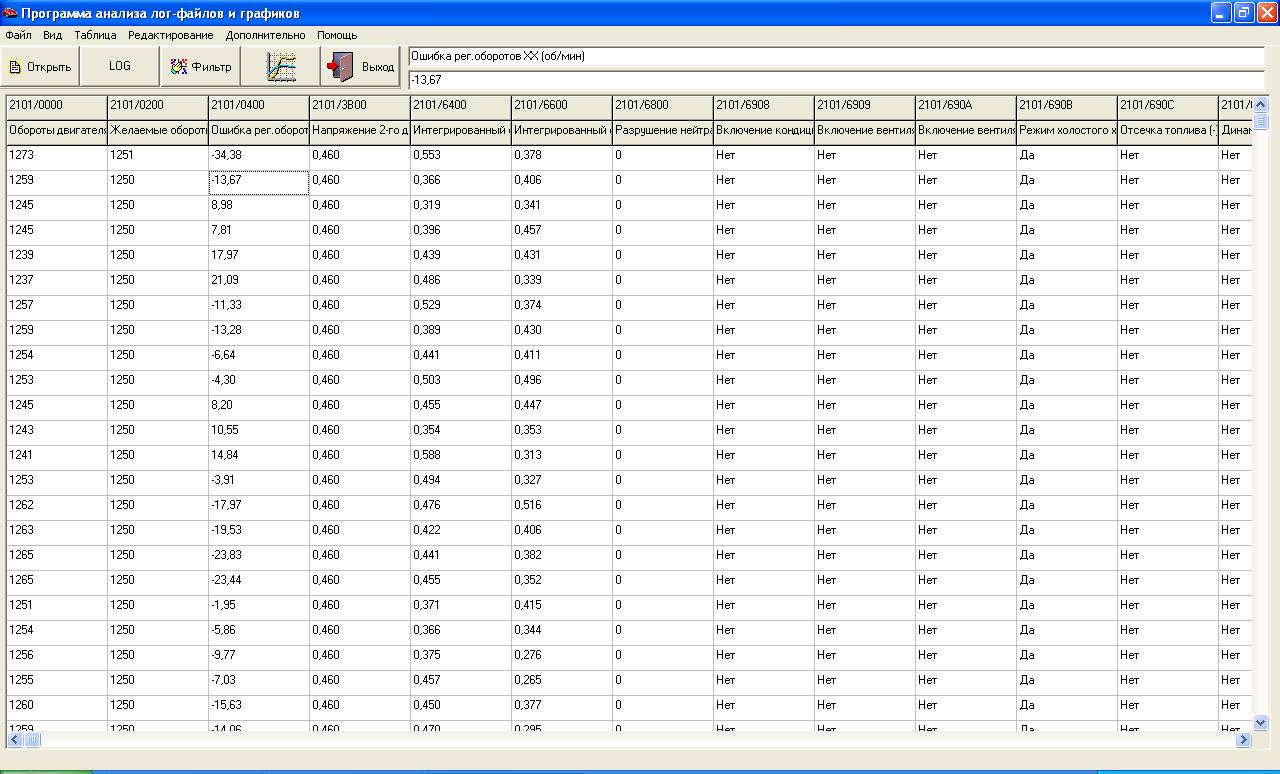This screenshot has width=1280, height=774.
Task: Open the Таблица menu
Action: click(x=95, y=35)
